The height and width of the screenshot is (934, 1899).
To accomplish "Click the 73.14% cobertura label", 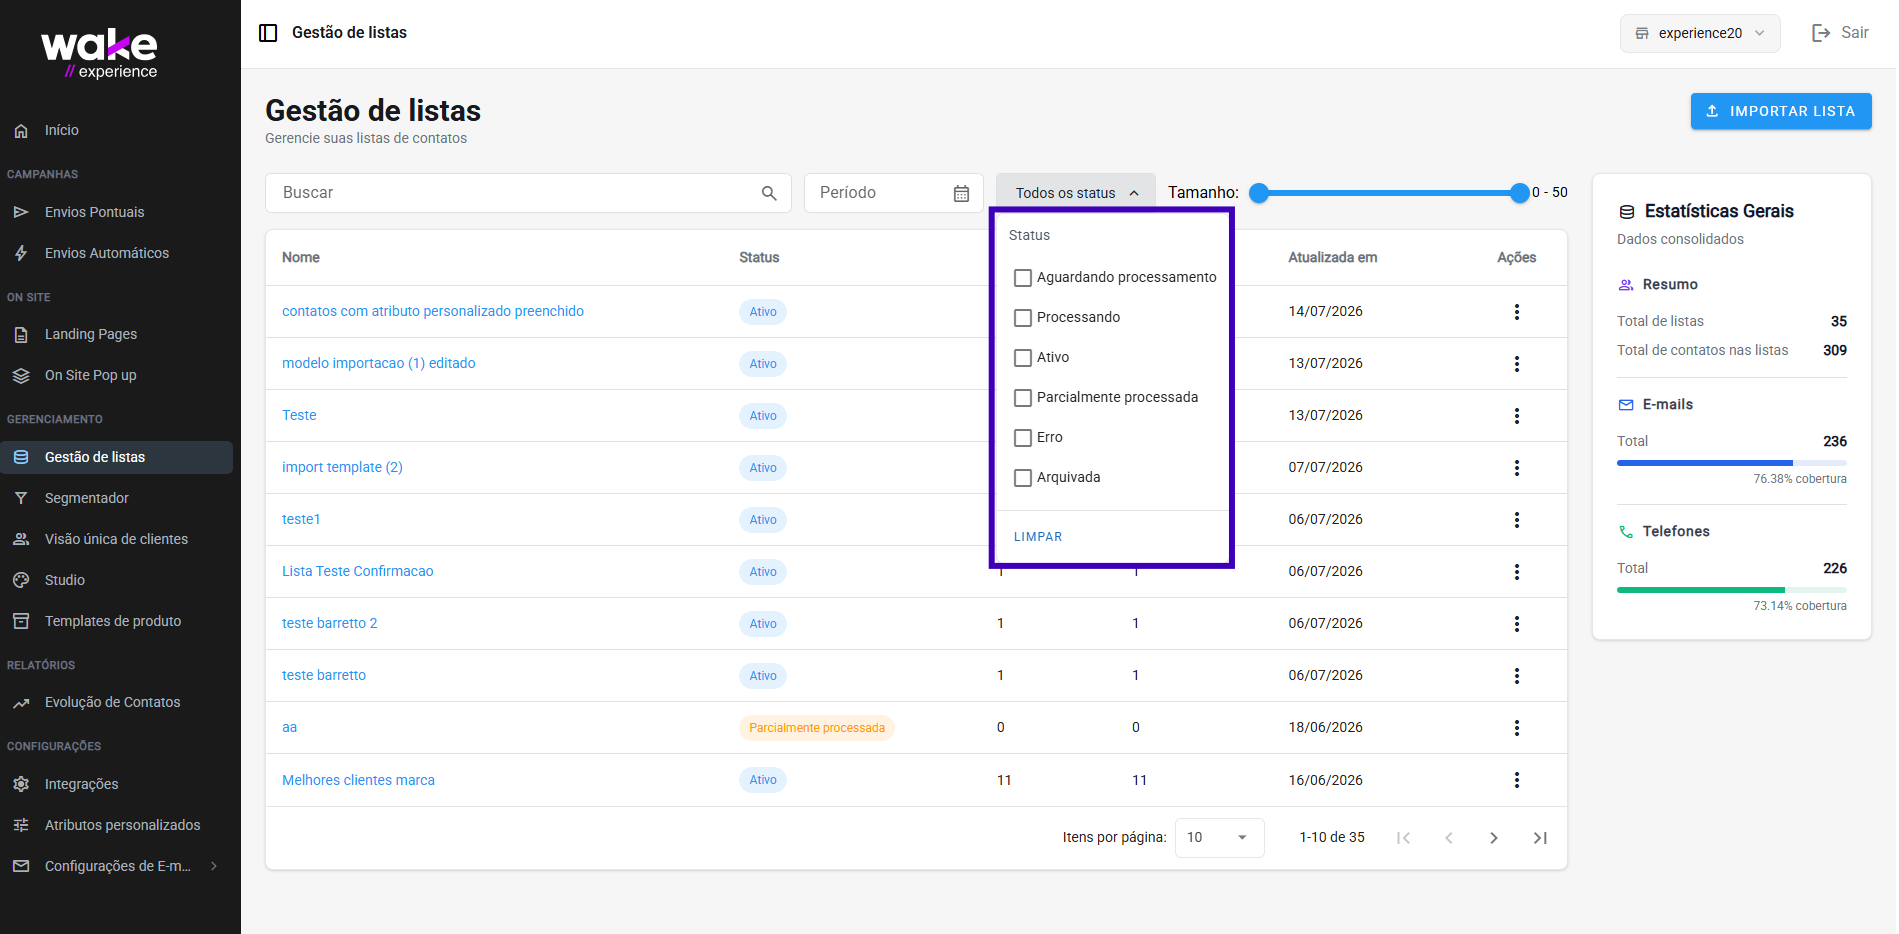I will [1800, 606].
